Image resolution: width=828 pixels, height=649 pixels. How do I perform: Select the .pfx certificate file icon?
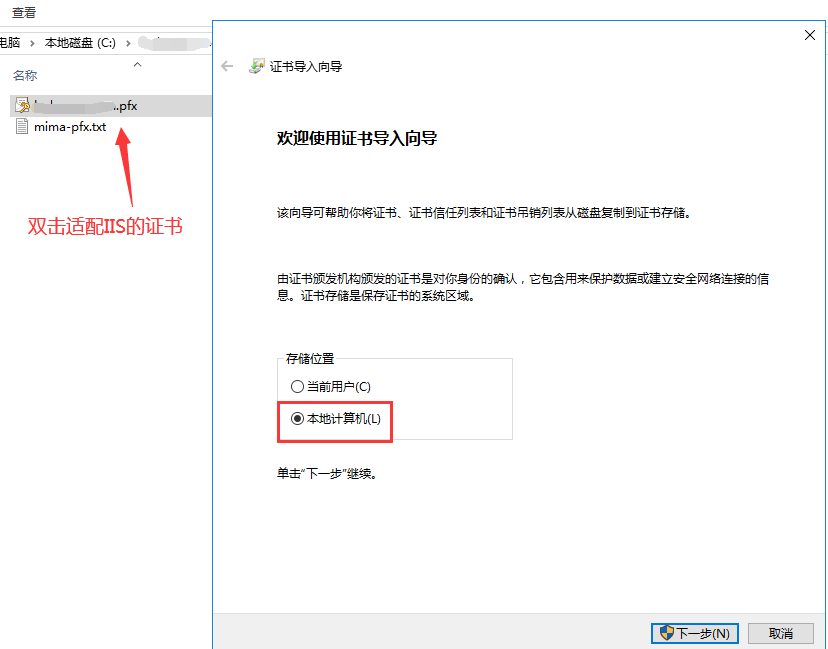[22, 106]
